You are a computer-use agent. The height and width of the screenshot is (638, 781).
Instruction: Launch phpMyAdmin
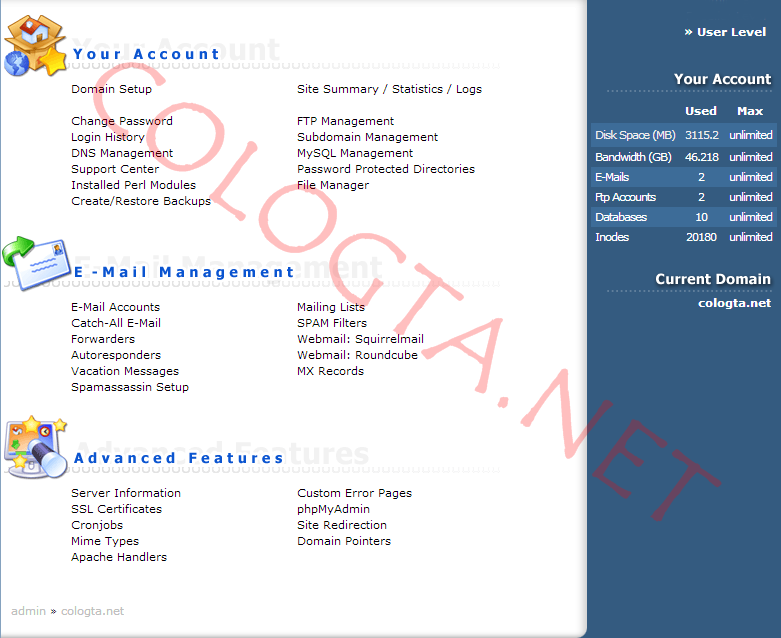pyautogui.click(x=333, y=509)
